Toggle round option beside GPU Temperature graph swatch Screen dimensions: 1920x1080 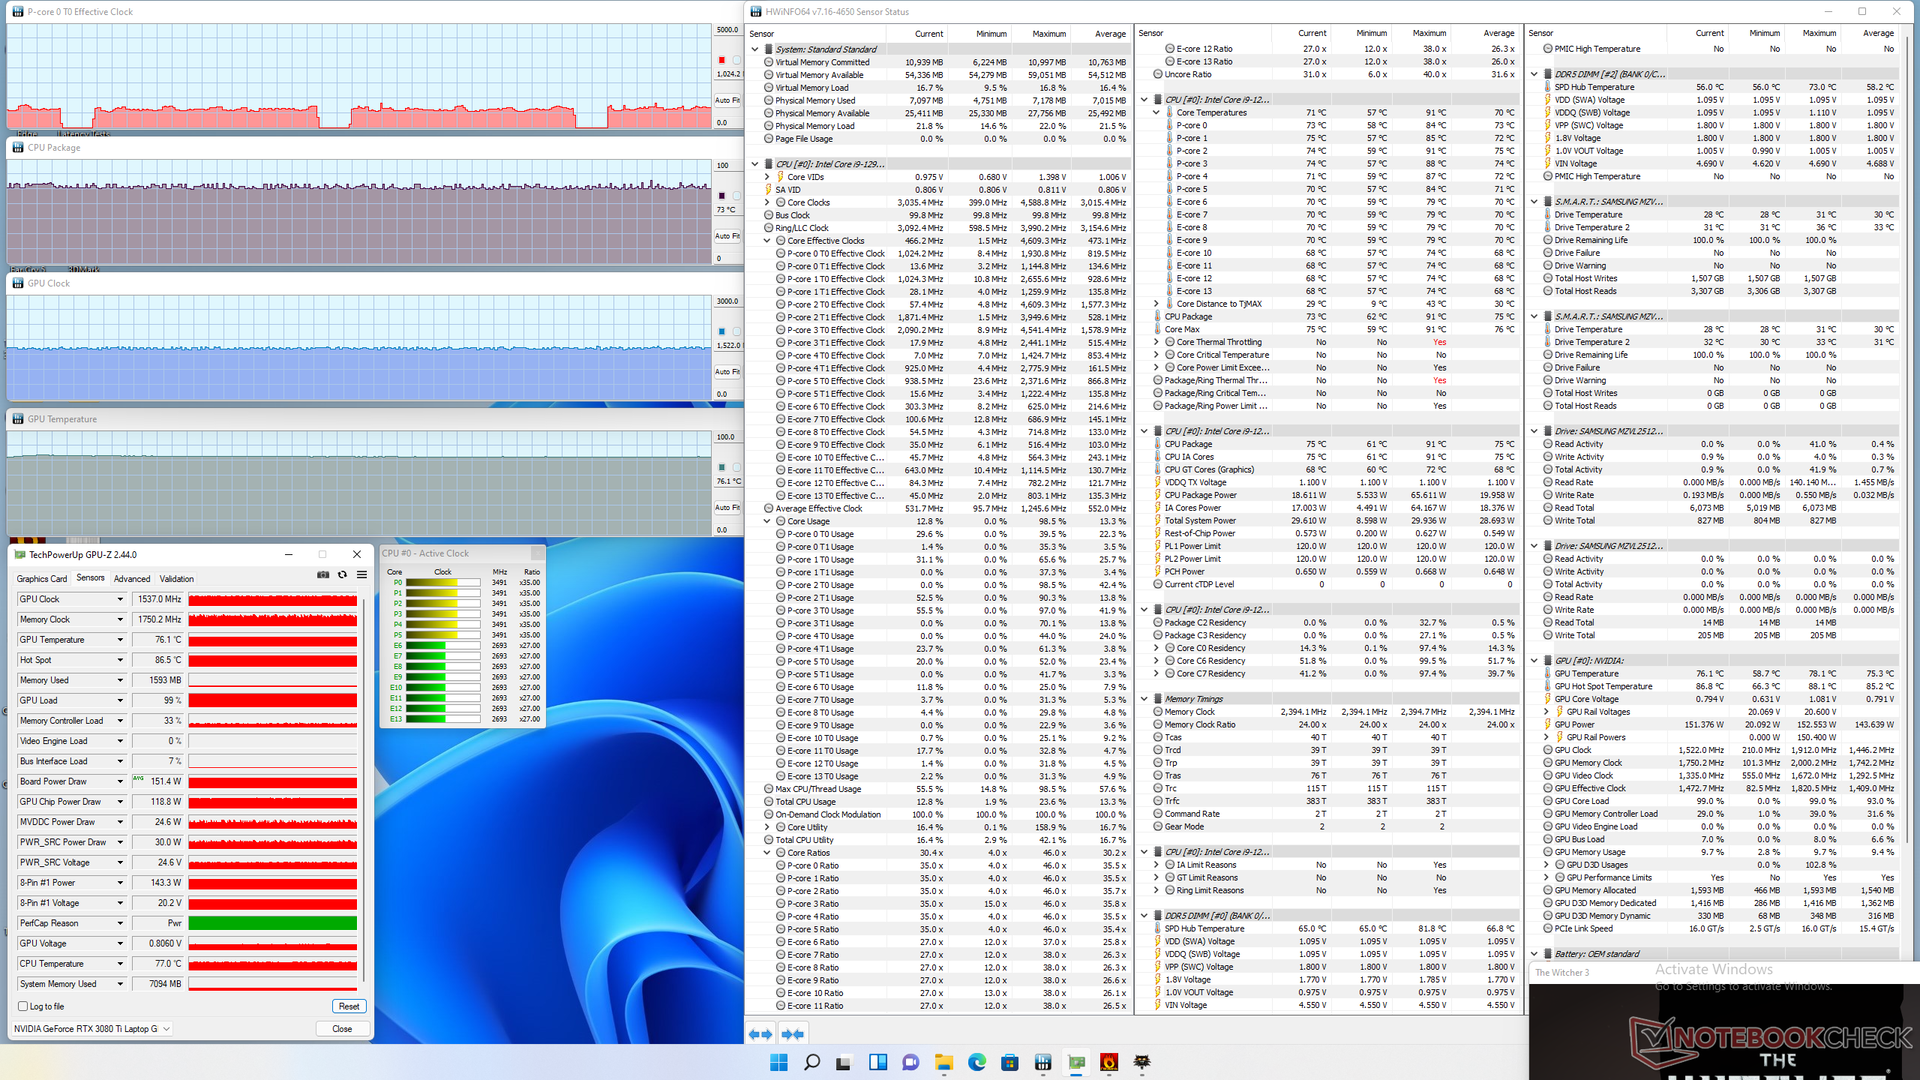click(x=736, y=467)
